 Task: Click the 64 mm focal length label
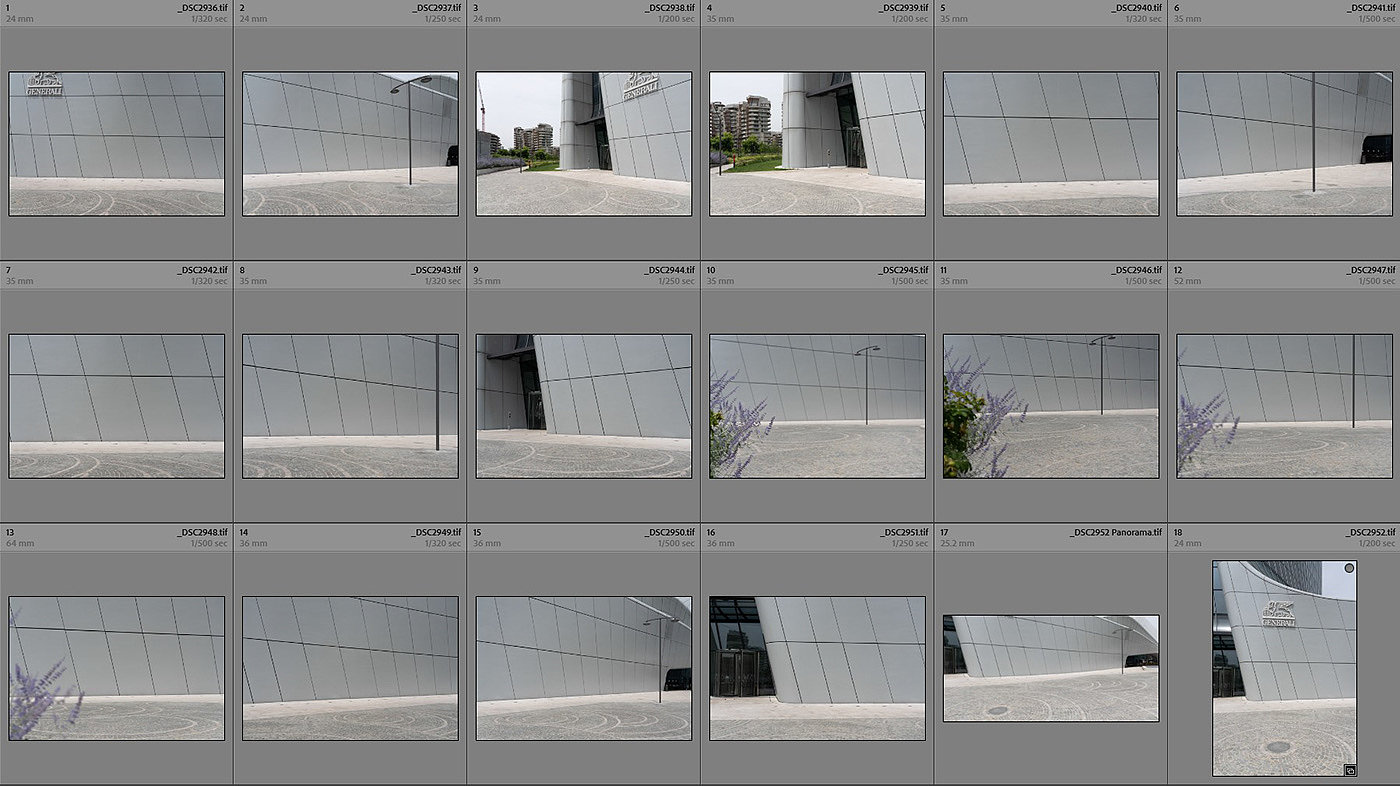click(x=19, y=544)
